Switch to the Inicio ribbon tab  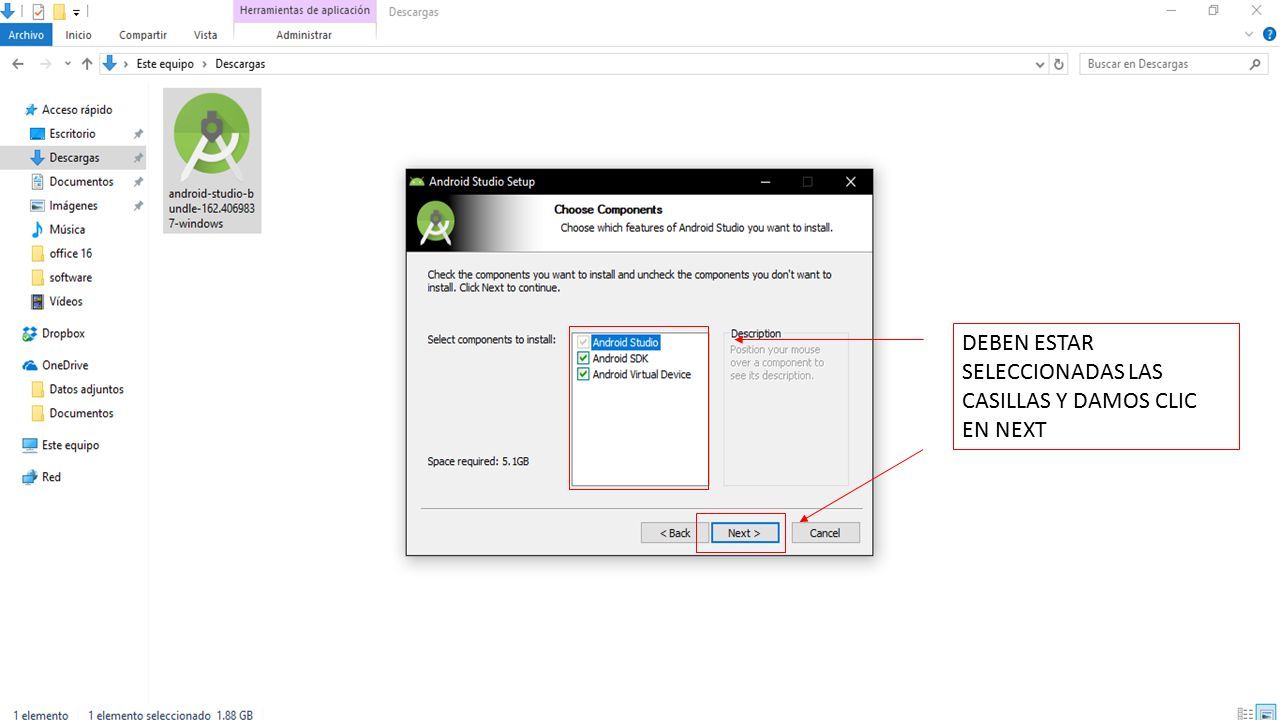(78, 35)
